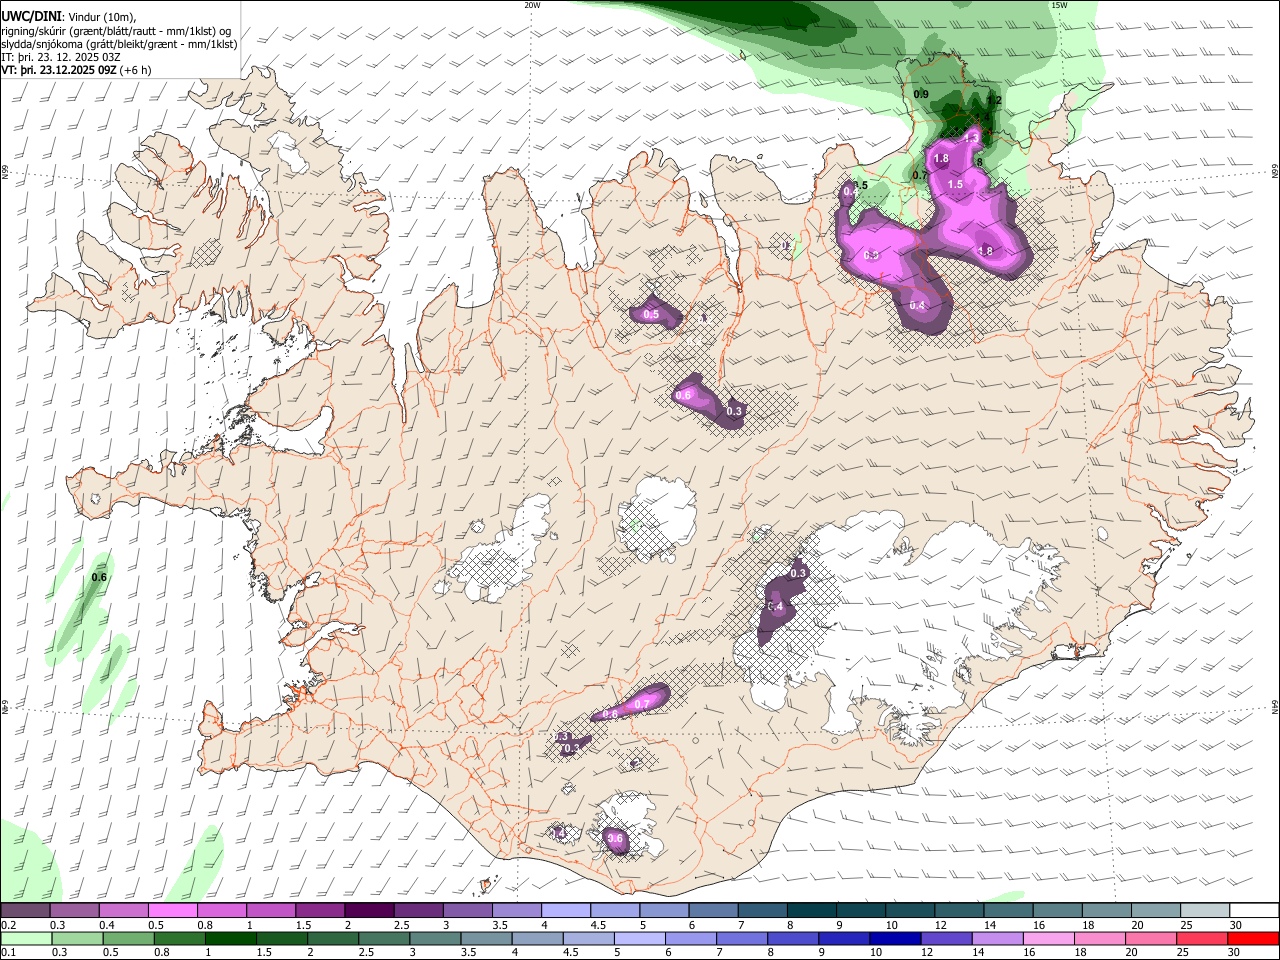Select the VT: þri. 23.12.2025 09Z valid time text
This screenshot has height=960, width=1280.
pos(59,70)
